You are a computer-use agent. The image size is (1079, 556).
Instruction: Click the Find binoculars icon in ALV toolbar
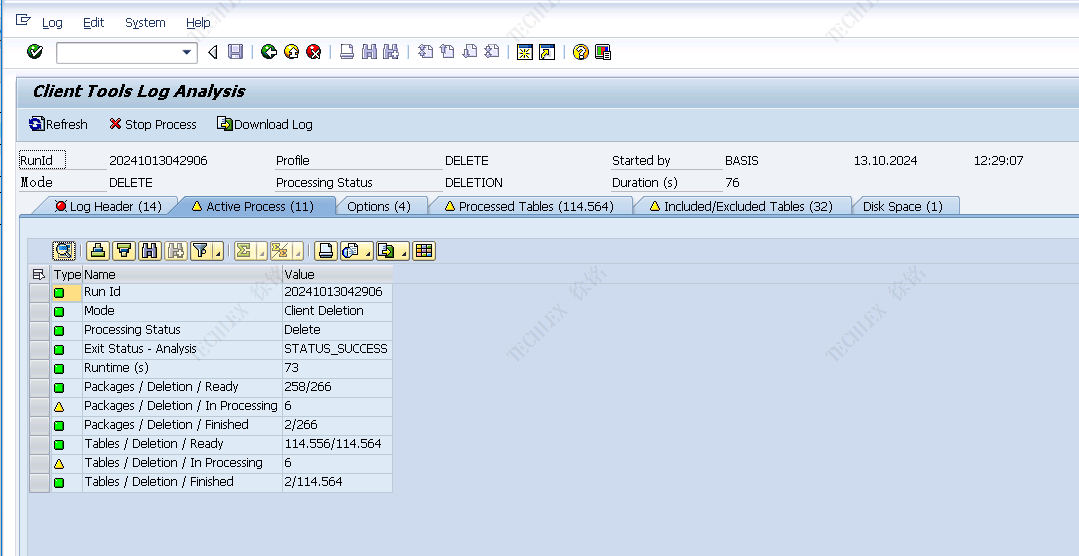point(150,251)
